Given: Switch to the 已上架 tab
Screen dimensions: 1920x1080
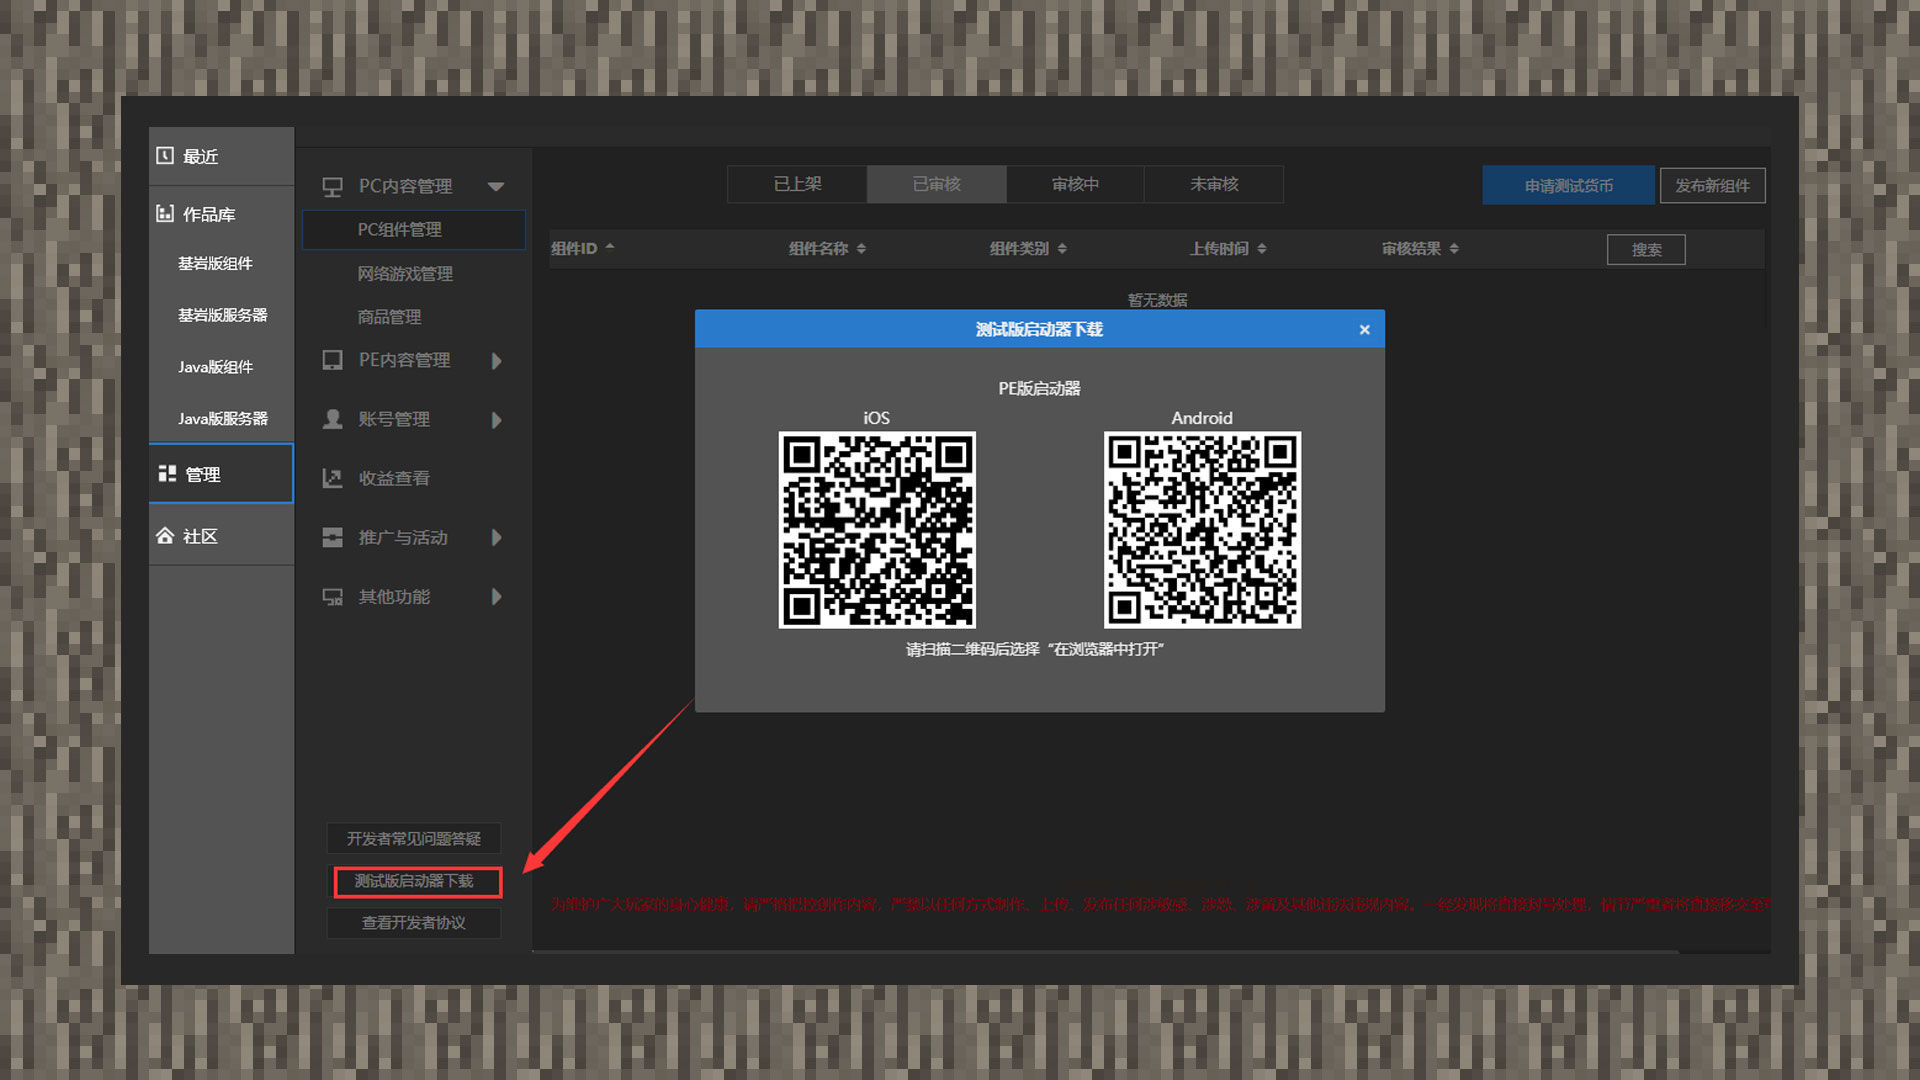Looking at the screenshot, I should (x=797, y=184).
